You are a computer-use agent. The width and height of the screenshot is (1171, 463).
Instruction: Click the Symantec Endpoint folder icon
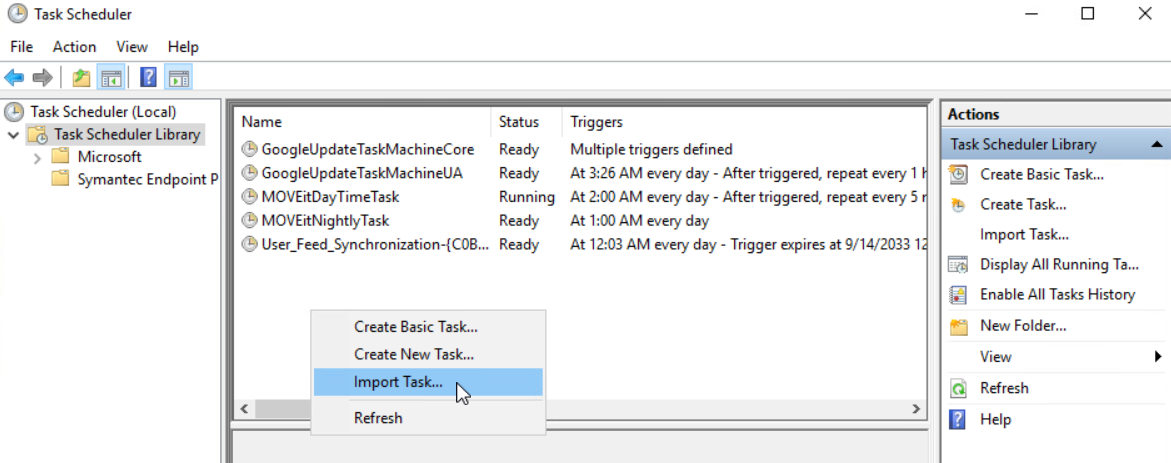(60, 179)
